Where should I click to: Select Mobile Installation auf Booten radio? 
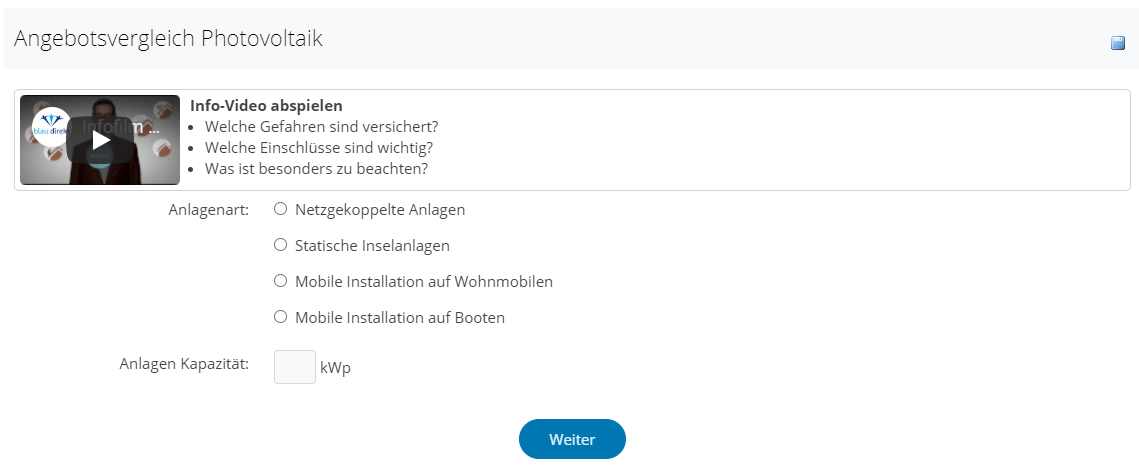pyautogui.click(x=281, y=317)
